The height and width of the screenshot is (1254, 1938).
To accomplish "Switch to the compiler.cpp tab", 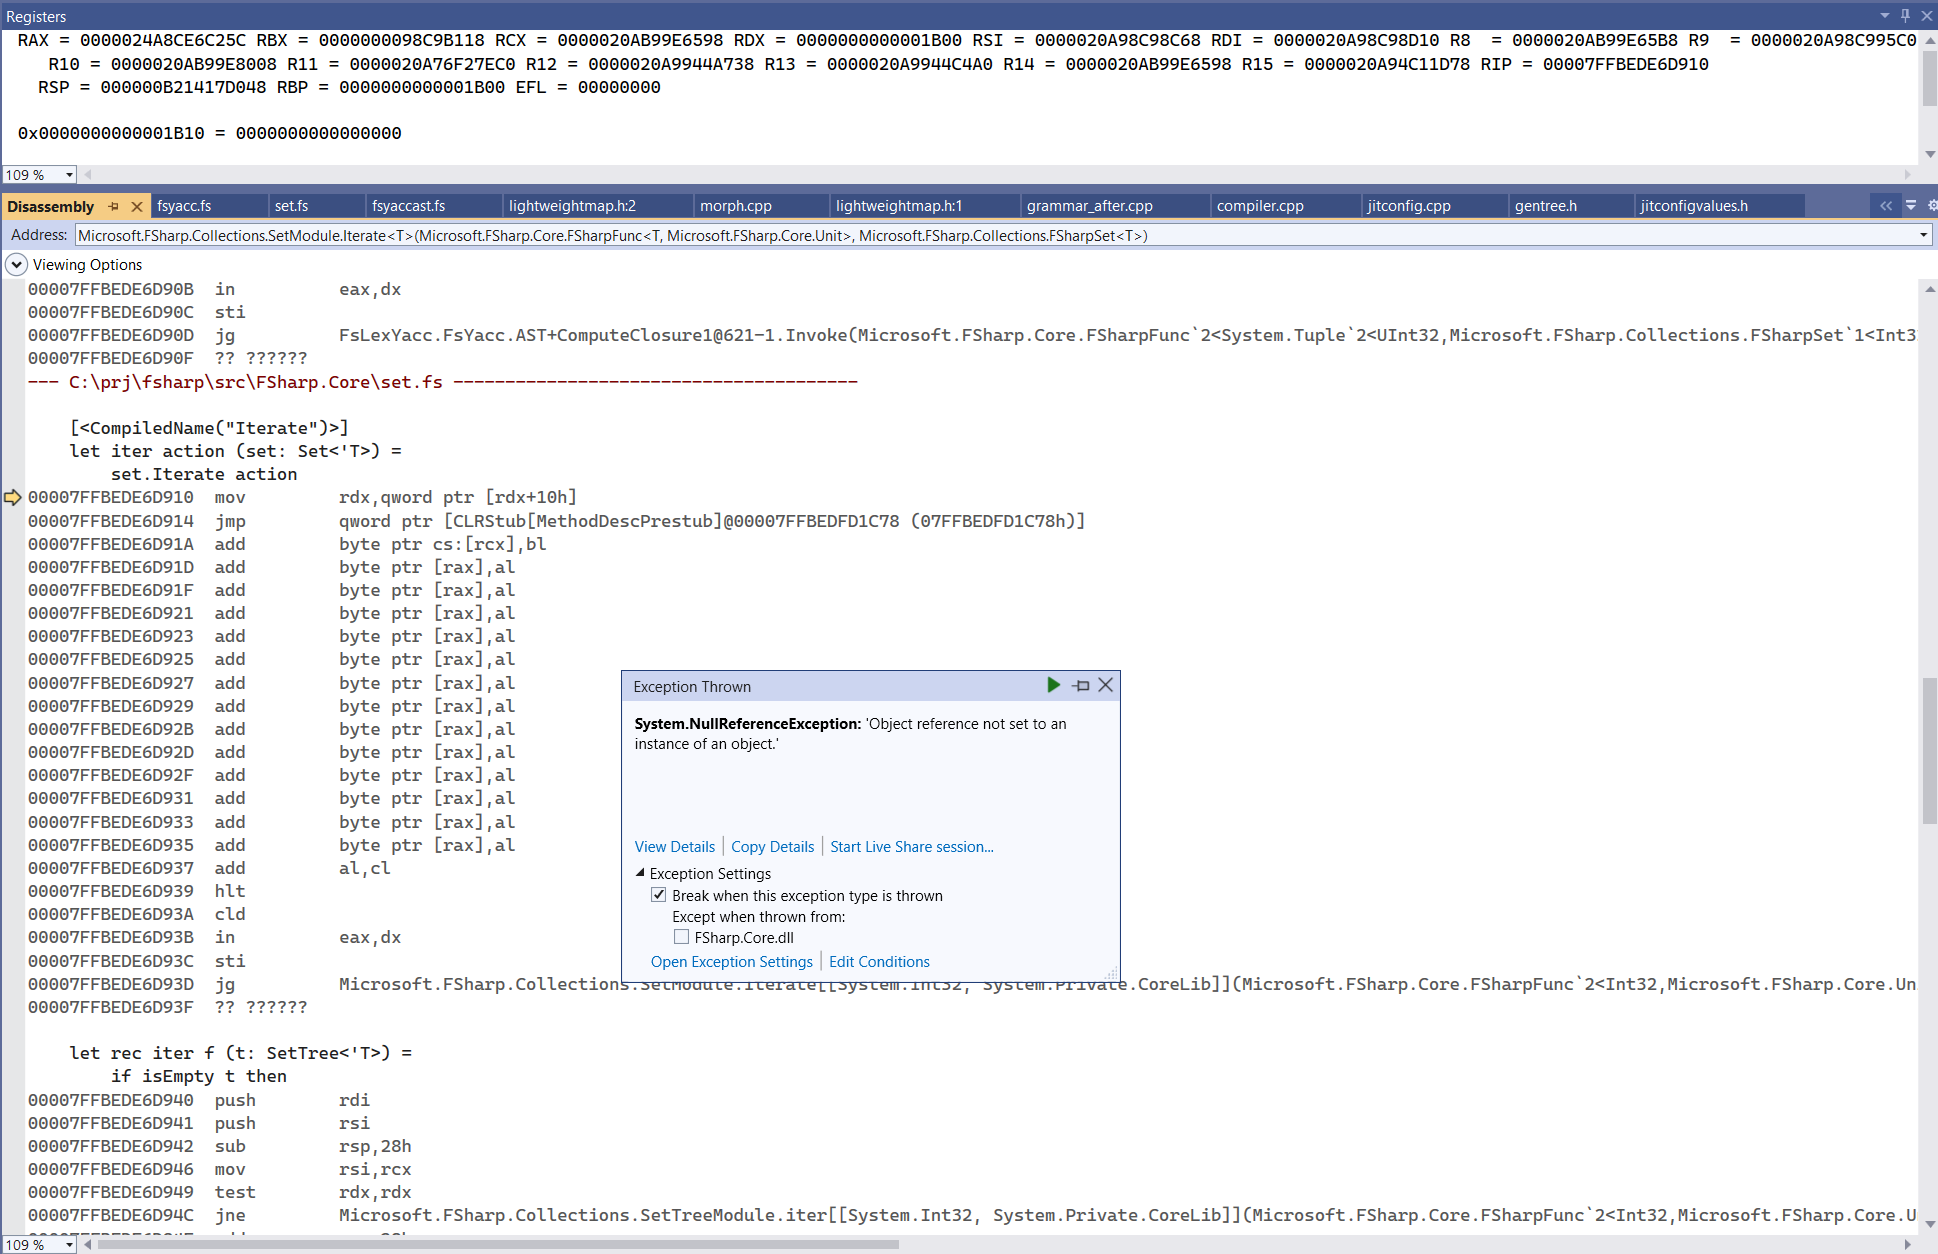I will coord(1260,206).
